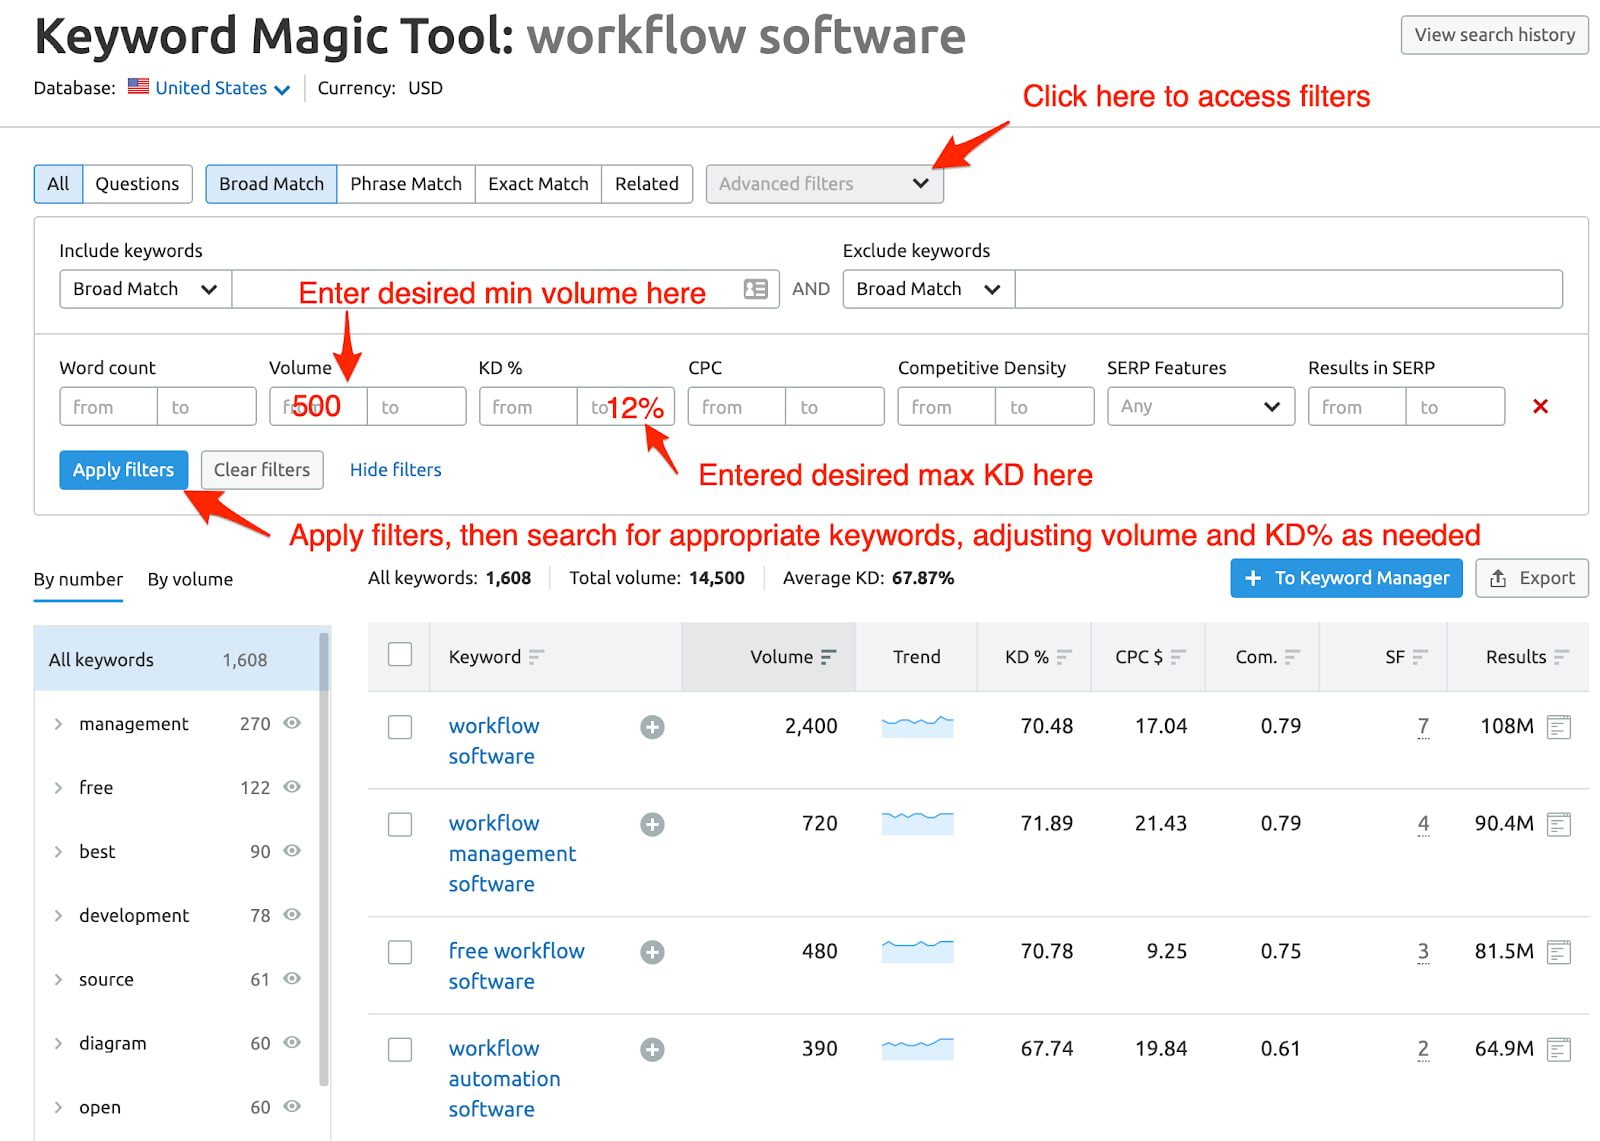Open SERP snapshot icon for 90.4M results
Image resolution: width=1600 pixels, height=1141 pixels.
tap(1558, 824)
